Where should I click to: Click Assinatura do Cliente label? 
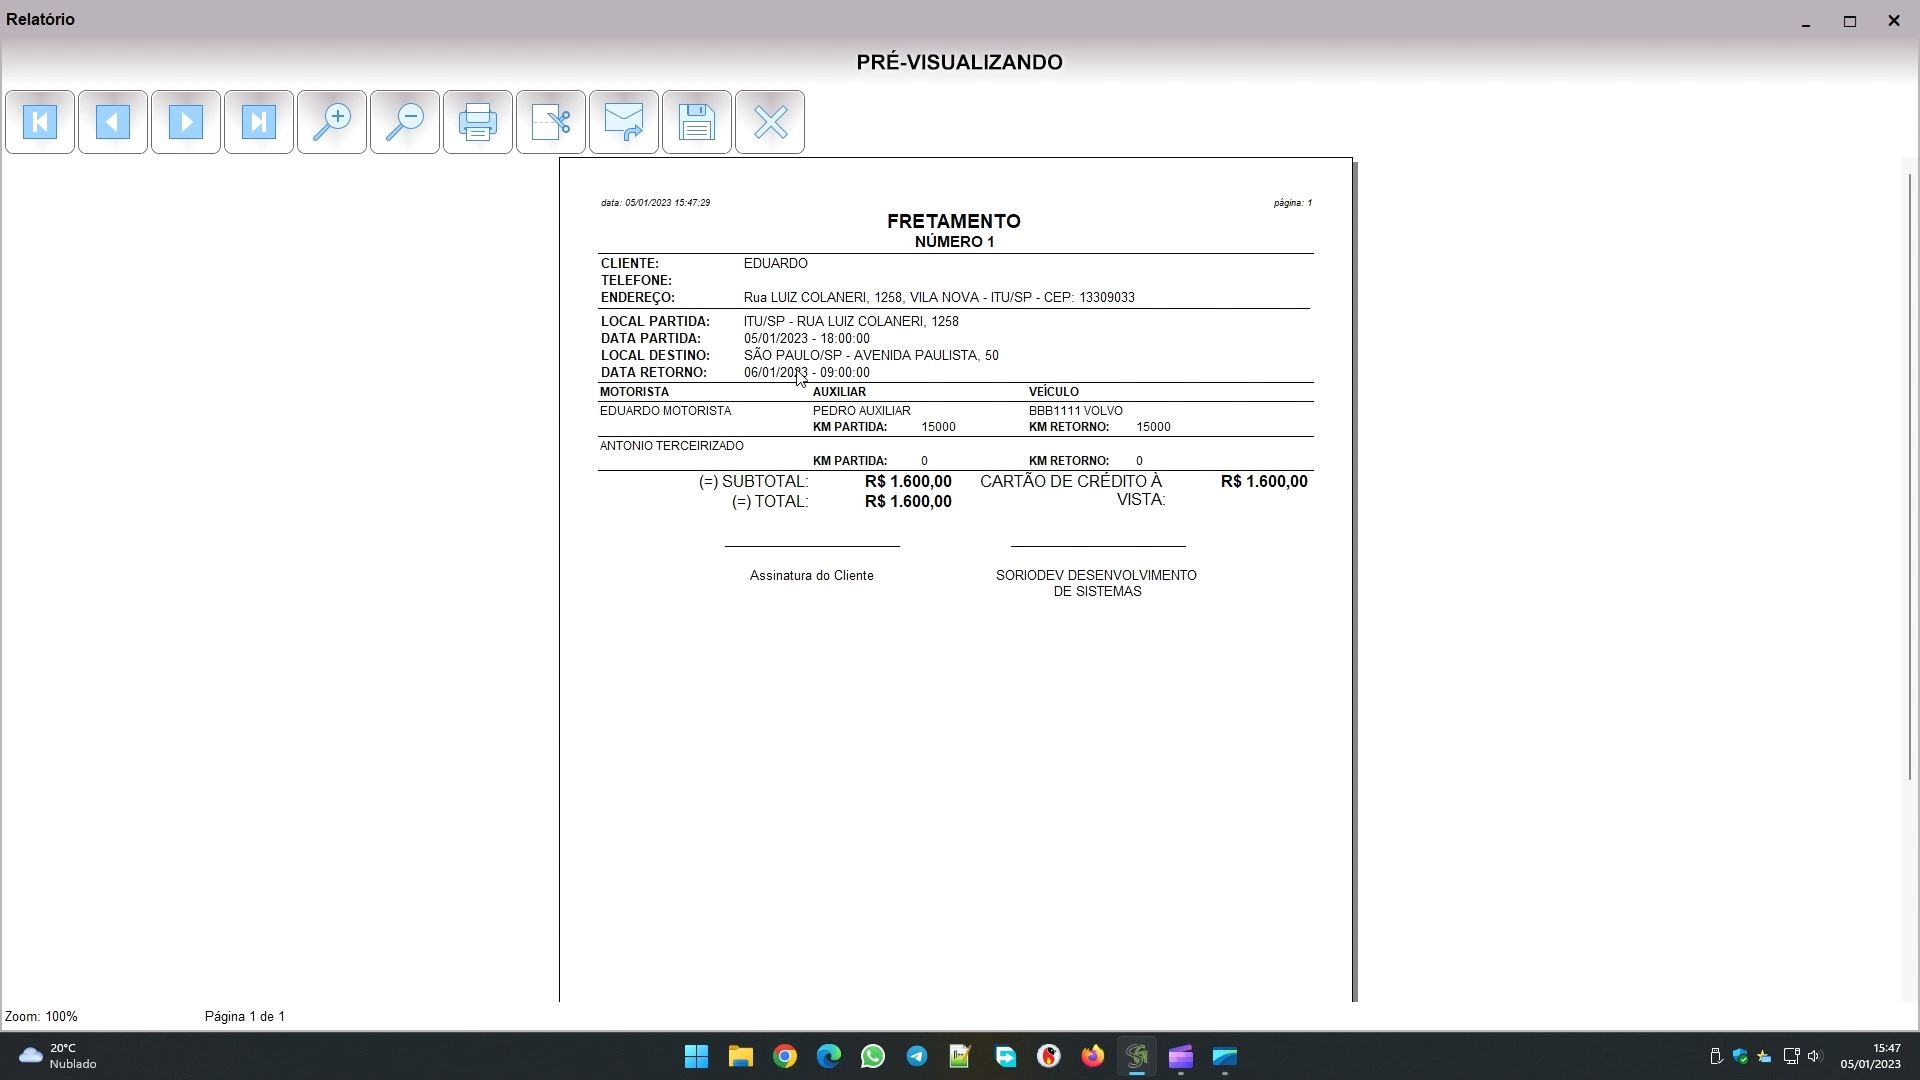click(x=812, y=576)
